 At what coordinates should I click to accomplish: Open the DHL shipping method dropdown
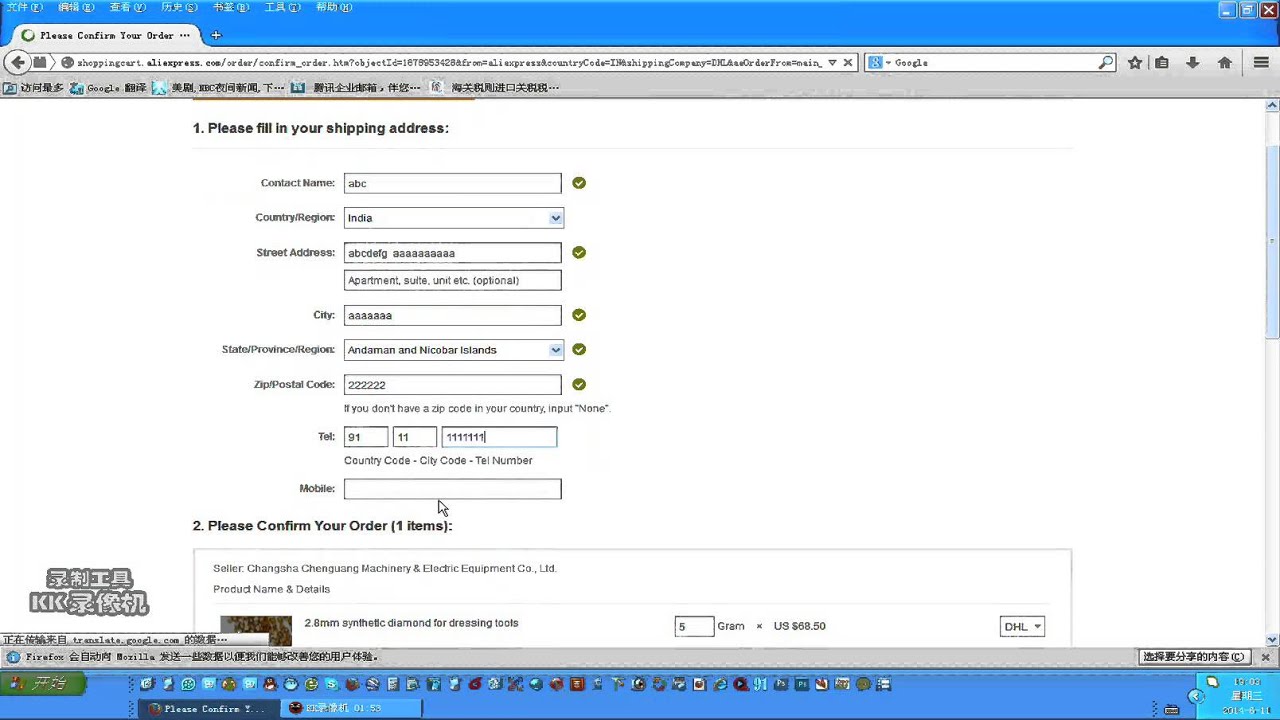(x=1022, y=627)
